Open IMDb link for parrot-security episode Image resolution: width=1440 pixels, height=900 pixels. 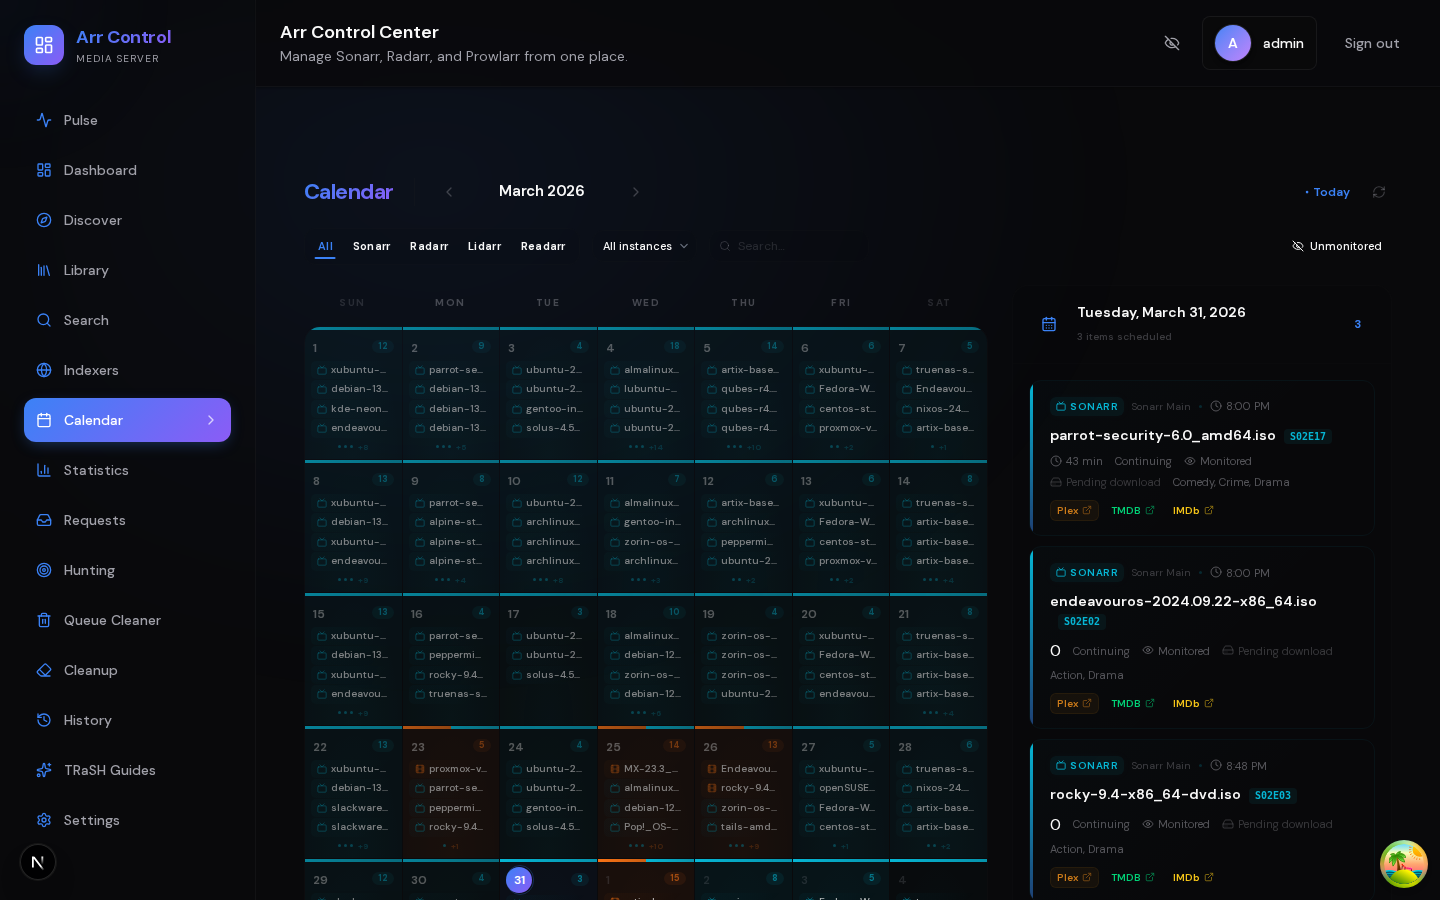coord(1193,510)
